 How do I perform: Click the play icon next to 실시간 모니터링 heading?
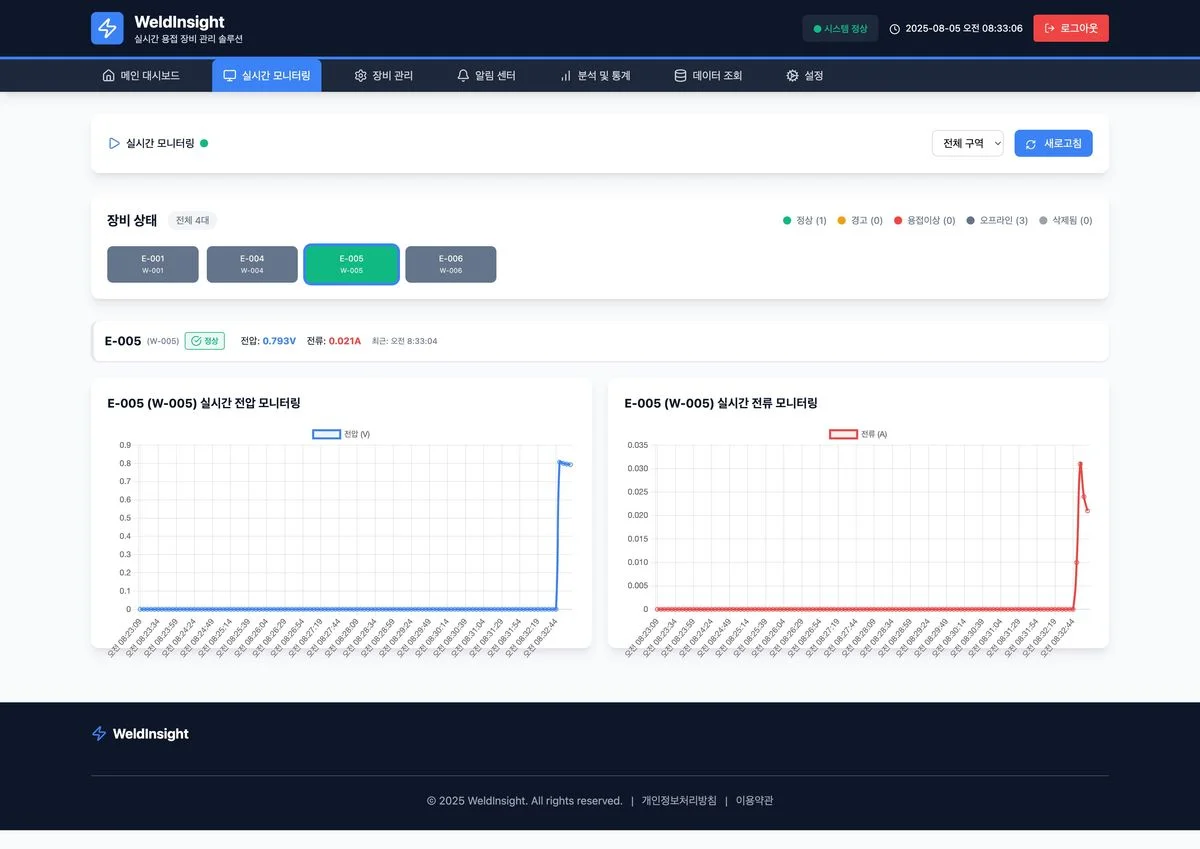tap(114, 143)
